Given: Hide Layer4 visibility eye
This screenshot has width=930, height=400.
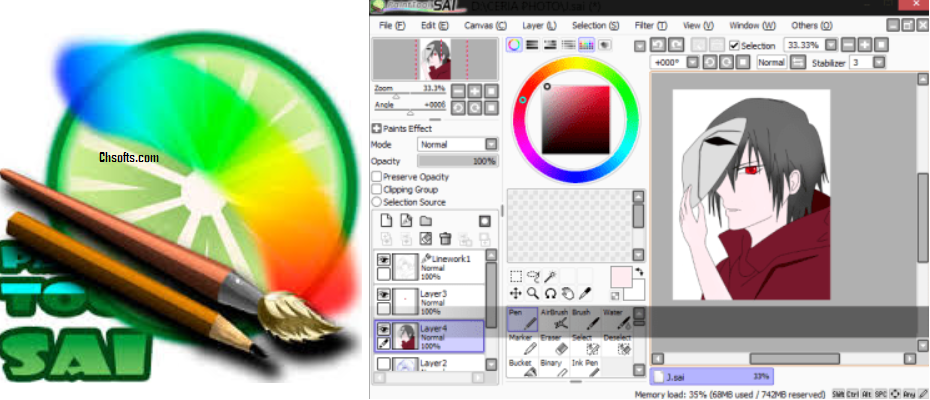Looking at the screenshot, I should tap(384, 329).
